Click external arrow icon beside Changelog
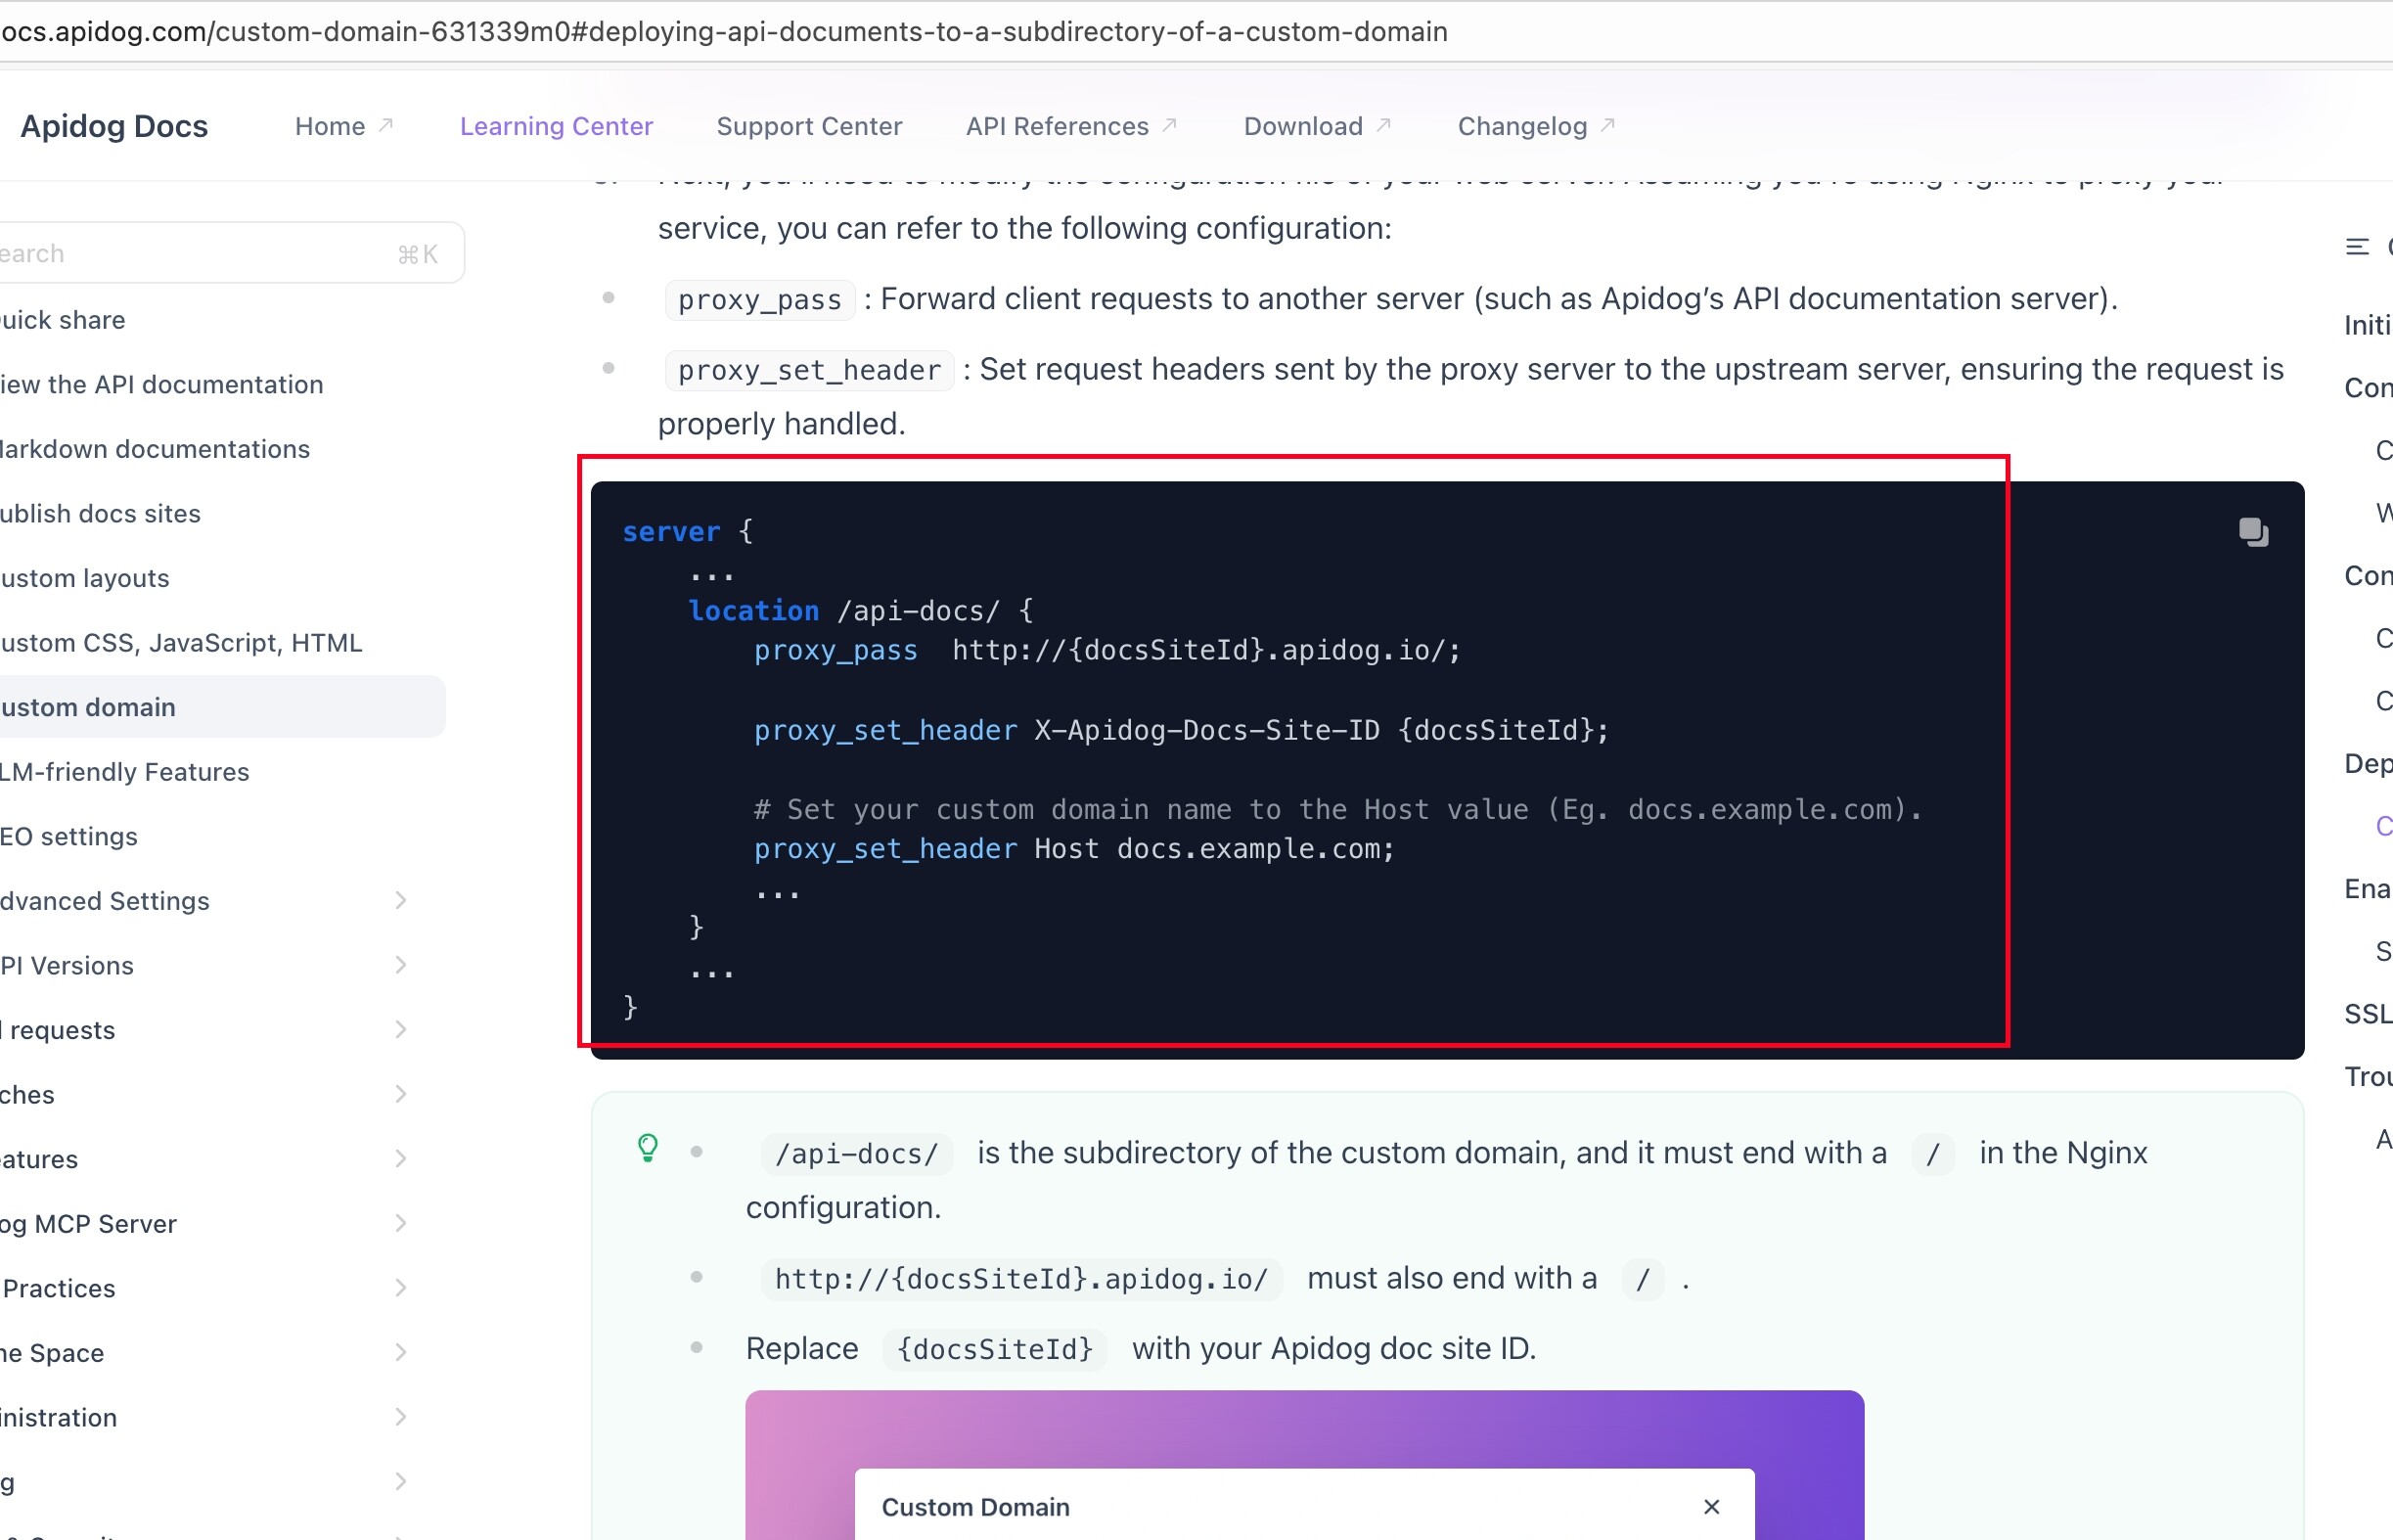The image size is (2393, 1540). [x=1607, y=125]
